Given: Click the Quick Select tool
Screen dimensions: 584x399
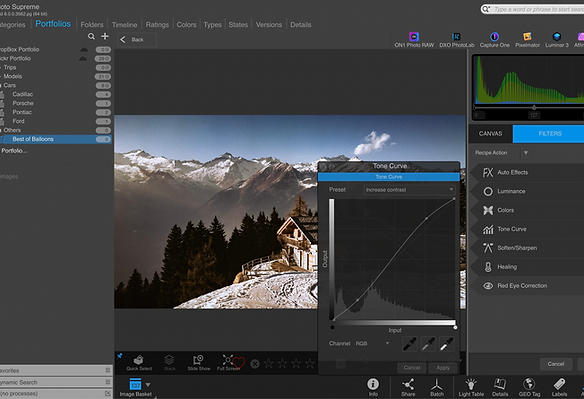Looking at the screenshot, I should click(x=139, y=363).
